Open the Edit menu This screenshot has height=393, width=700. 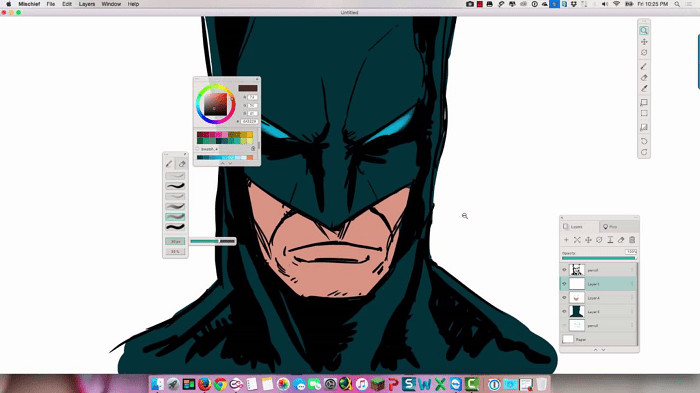click(x=67, y=4)
